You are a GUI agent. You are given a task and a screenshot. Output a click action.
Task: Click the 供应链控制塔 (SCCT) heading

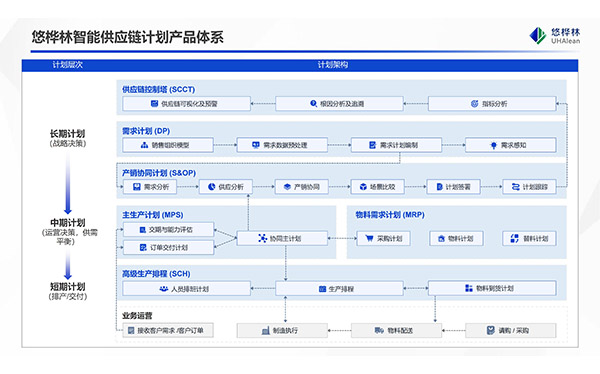pyautogui.click(x=158, y=89)
